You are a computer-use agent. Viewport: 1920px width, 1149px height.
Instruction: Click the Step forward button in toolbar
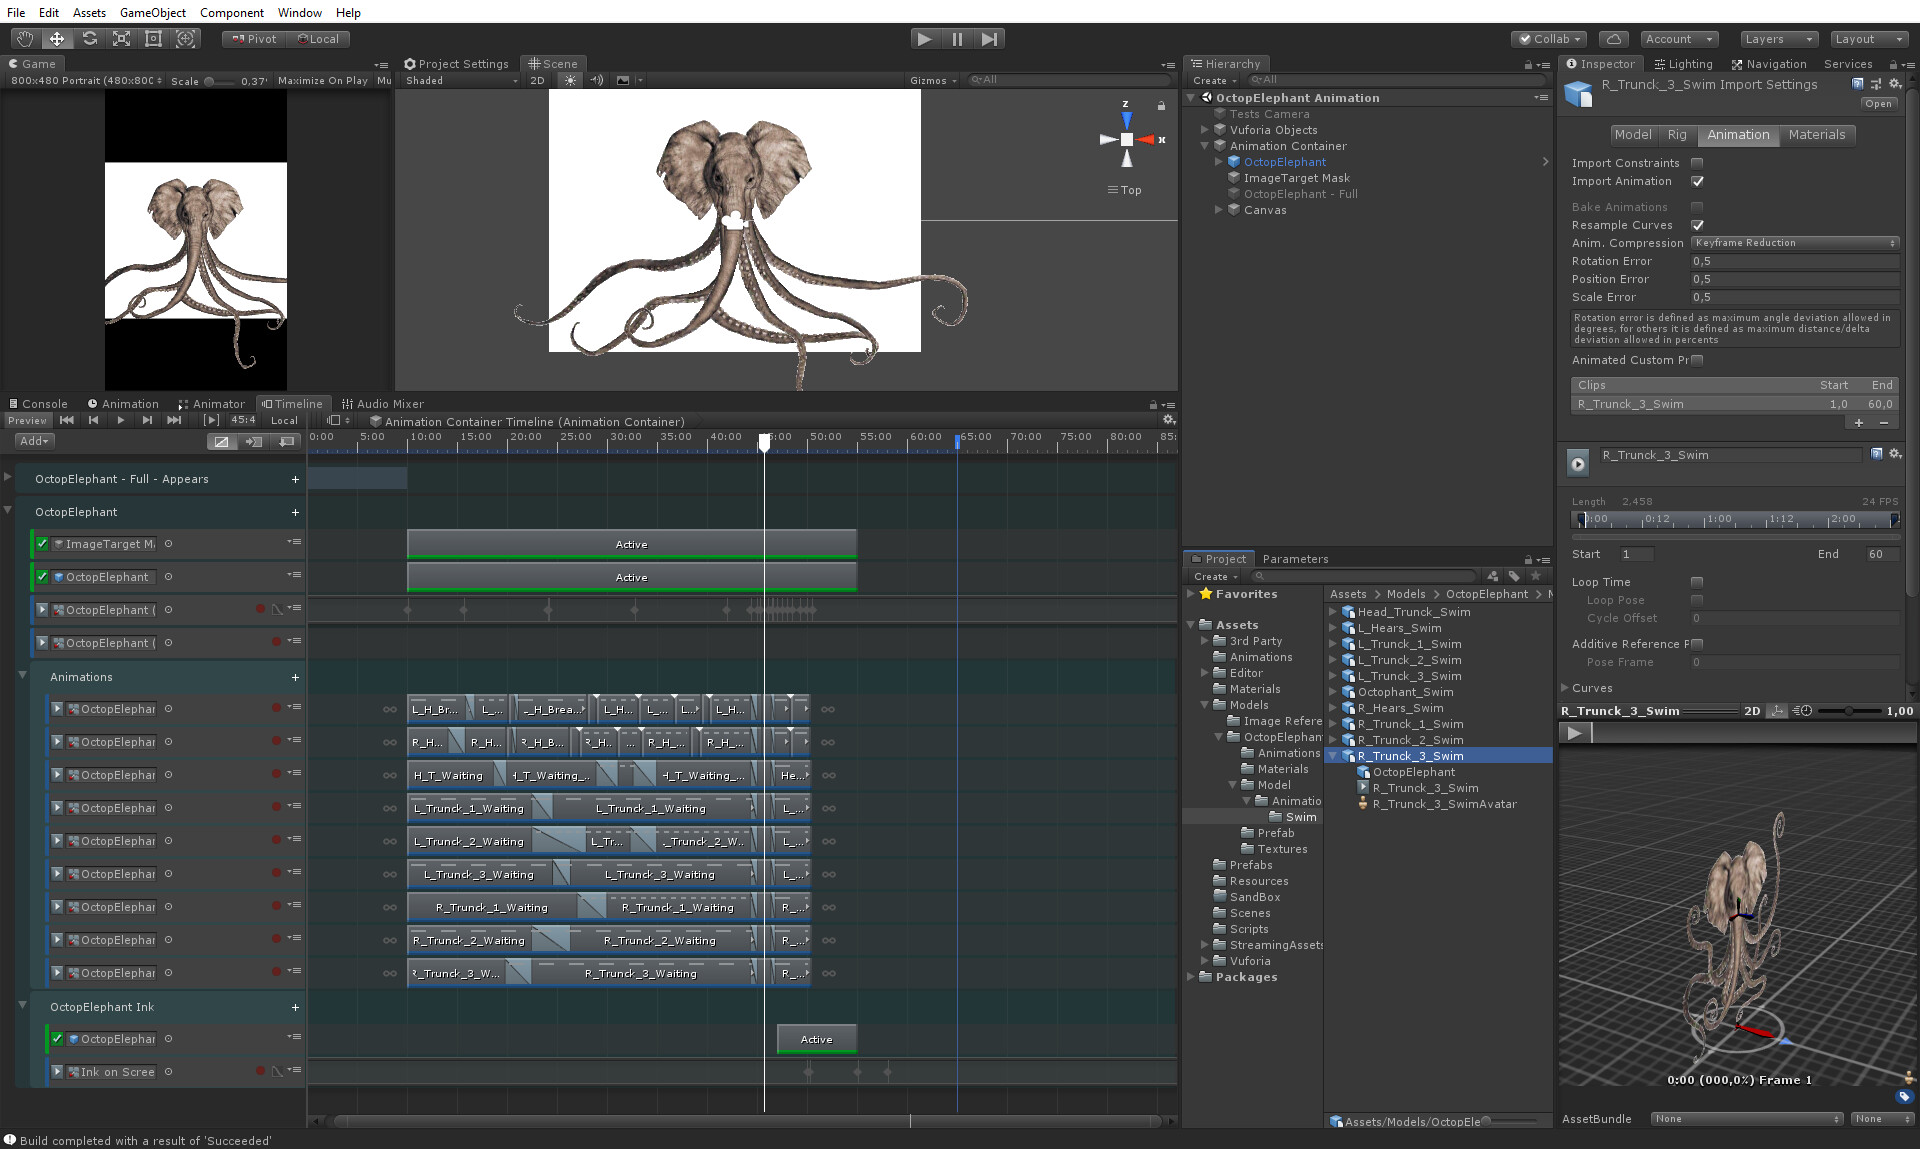(x=989, y=39)
